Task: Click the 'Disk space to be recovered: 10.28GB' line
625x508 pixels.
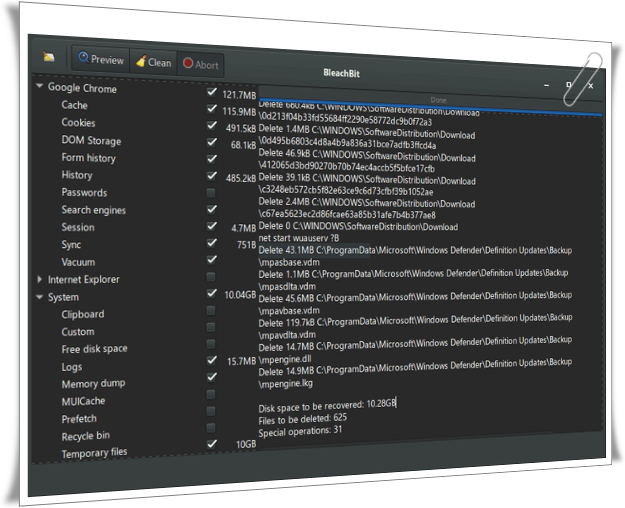Action: [x=327, y=406]
